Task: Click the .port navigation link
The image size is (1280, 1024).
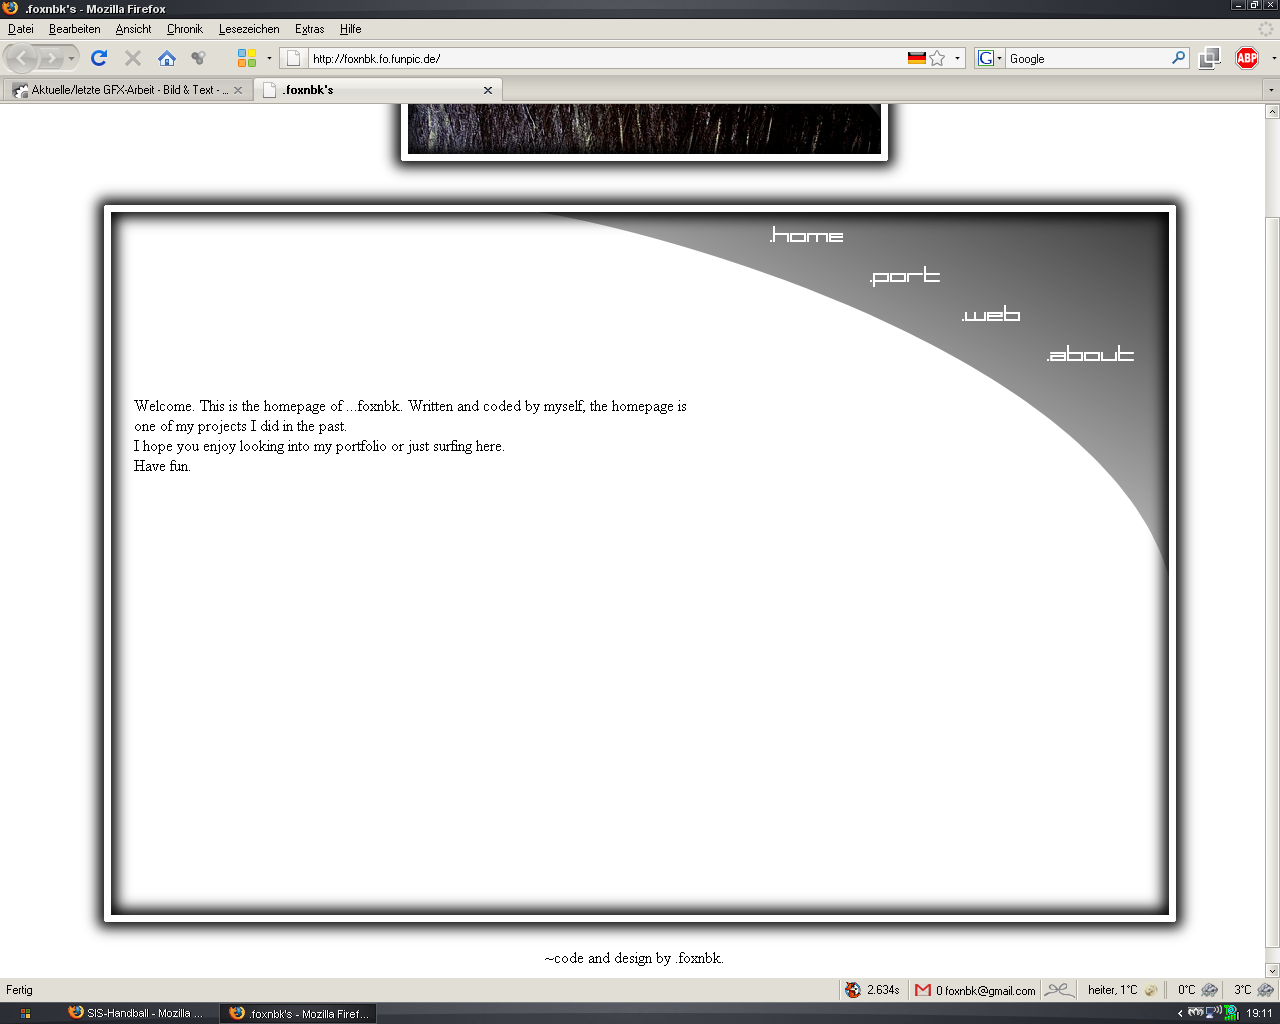Action: pos(905,276)
